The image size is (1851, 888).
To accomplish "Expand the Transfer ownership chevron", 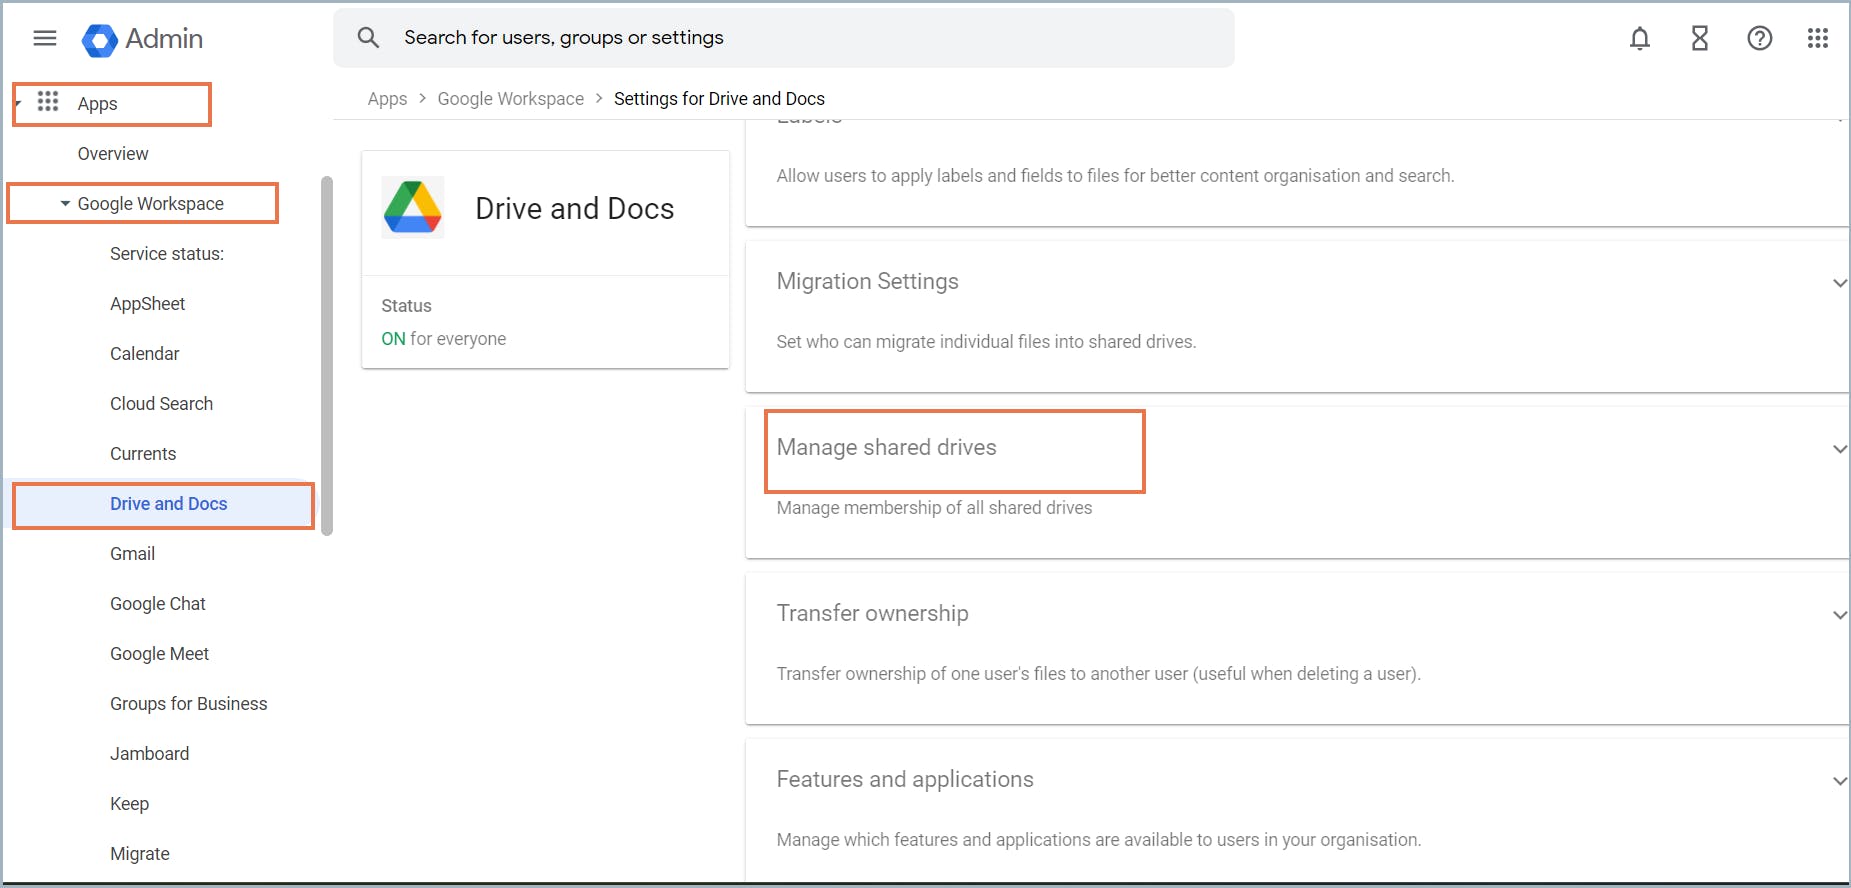I will tap(1839, 615).
